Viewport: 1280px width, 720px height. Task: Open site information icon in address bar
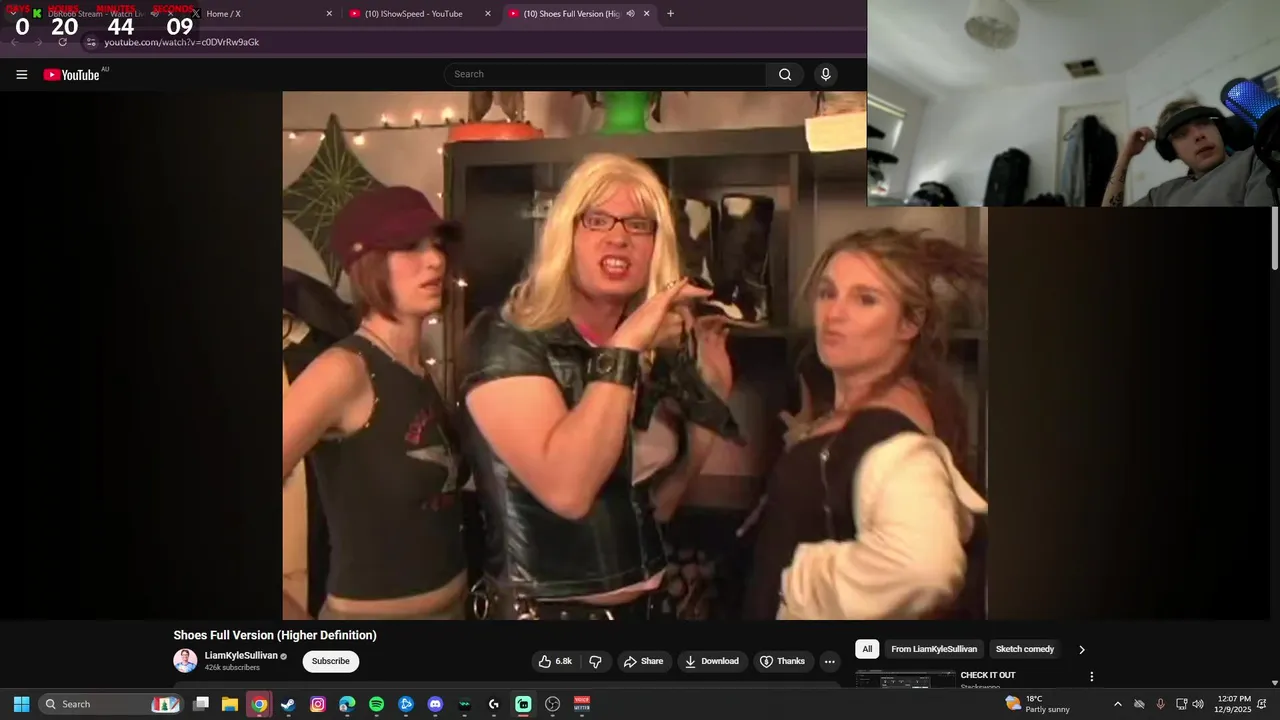(91, 42)
